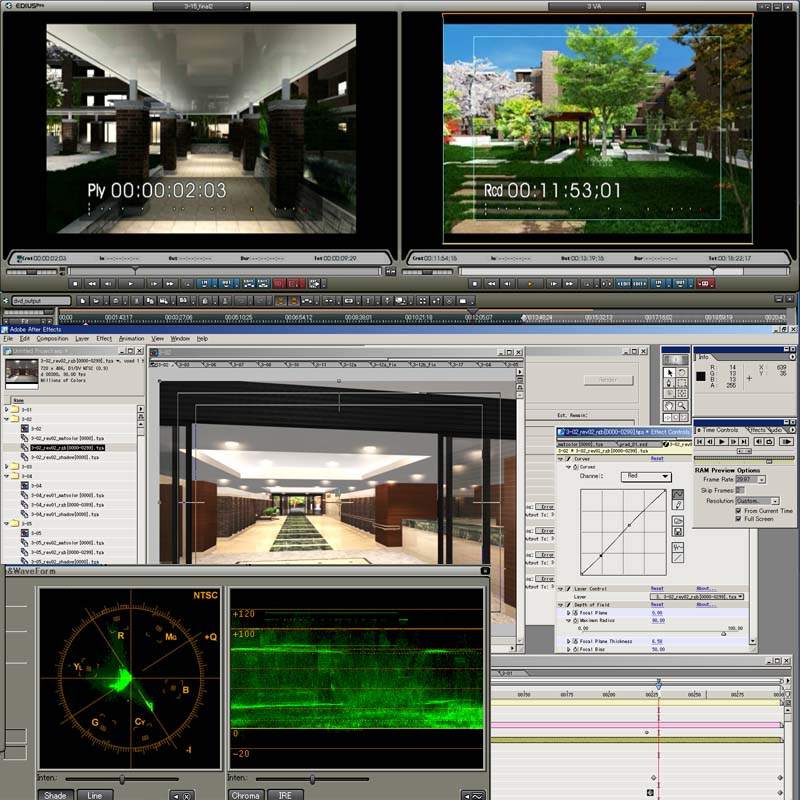Viewport: 800px width, 800px height.
Task: Adjust waveform Inten. slider handle
Action: (x=312, y=779)
